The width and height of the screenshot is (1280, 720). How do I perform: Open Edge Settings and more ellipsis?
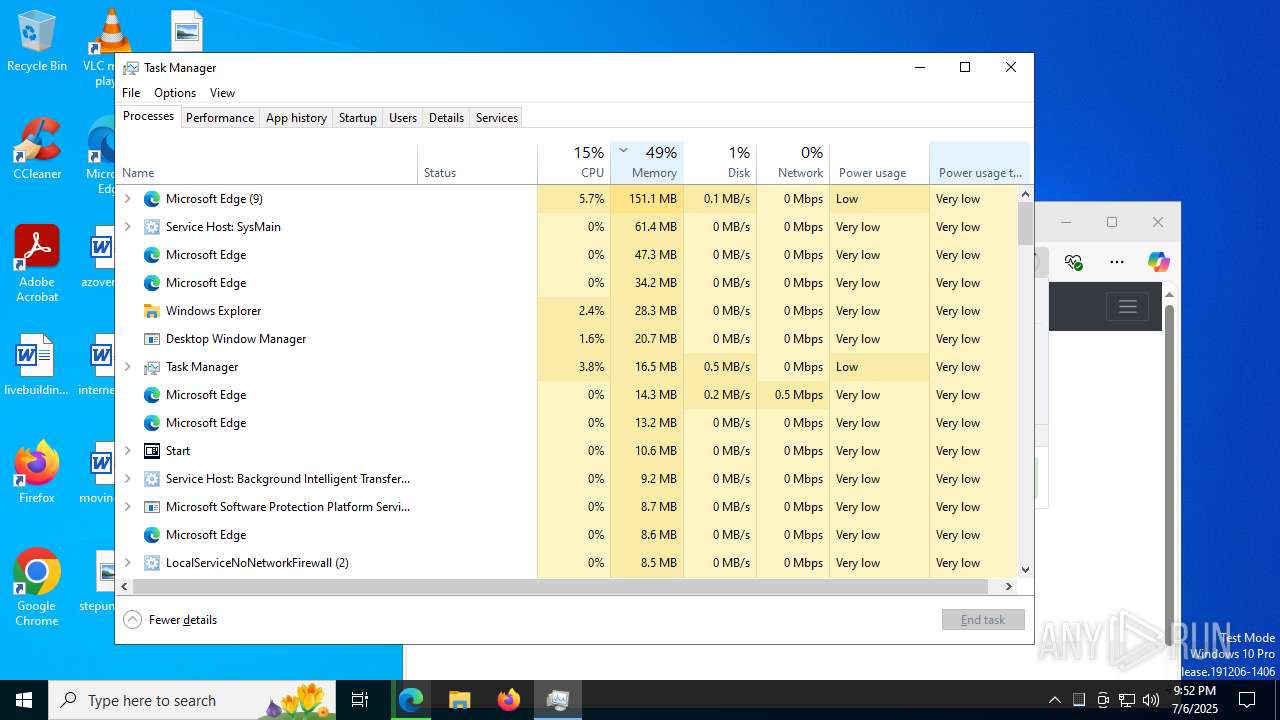[1117, 262]
